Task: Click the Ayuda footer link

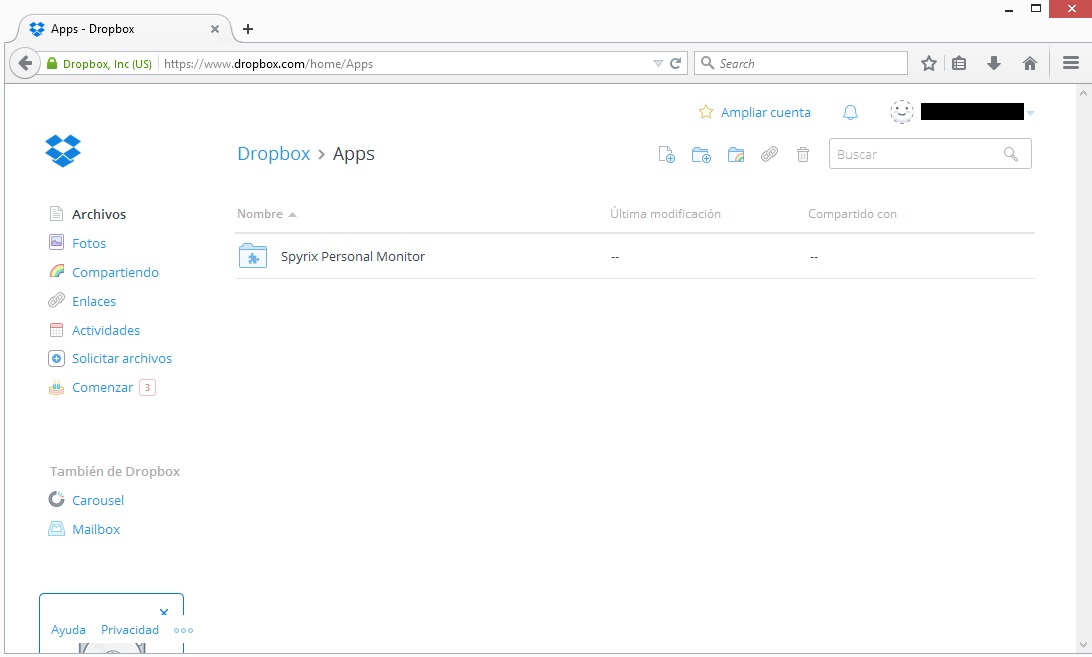Action: coord(68,630)
